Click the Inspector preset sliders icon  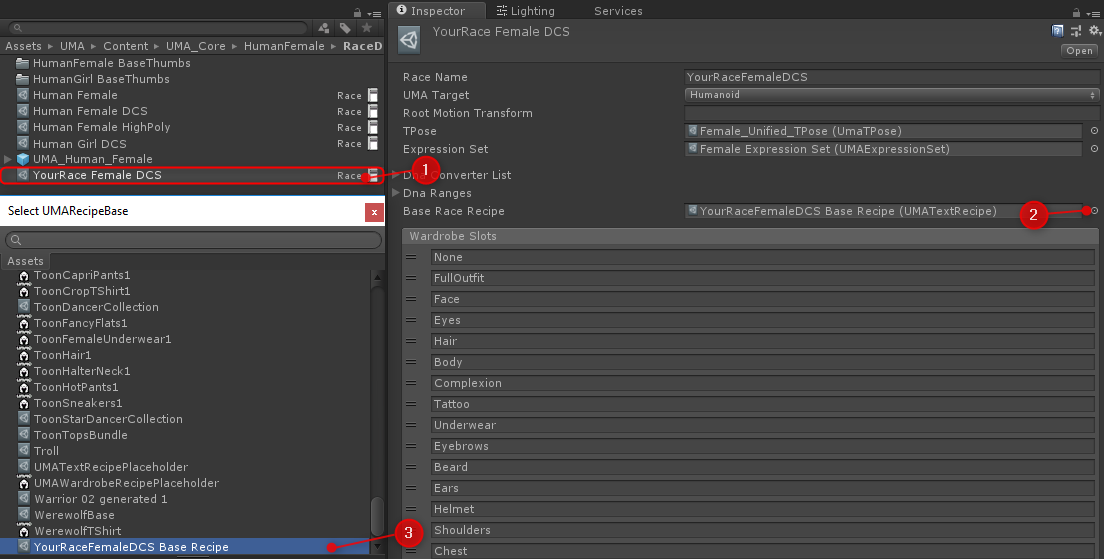[1076, 32]
